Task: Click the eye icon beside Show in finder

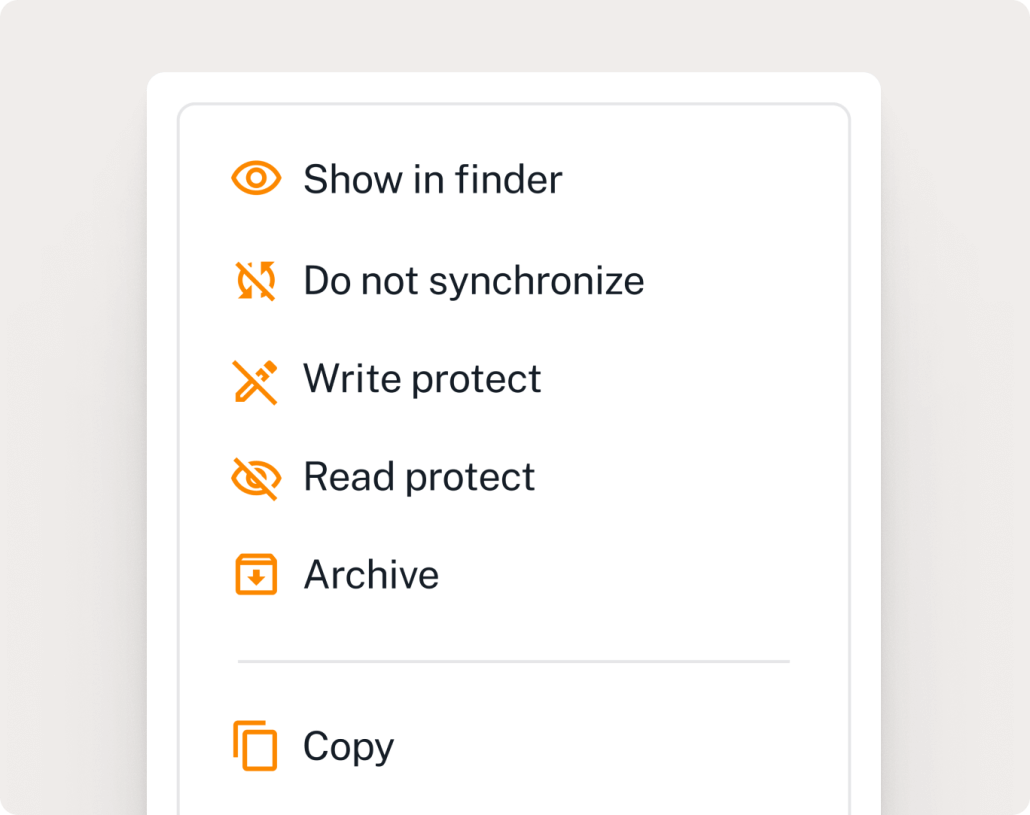Action: (x=256, y=179)
